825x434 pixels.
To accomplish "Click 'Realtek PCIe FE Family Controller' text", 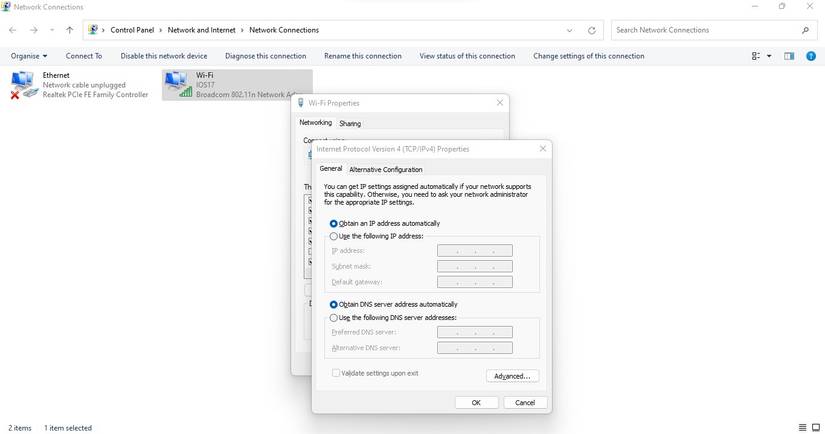I will click(x=95, y=95).
